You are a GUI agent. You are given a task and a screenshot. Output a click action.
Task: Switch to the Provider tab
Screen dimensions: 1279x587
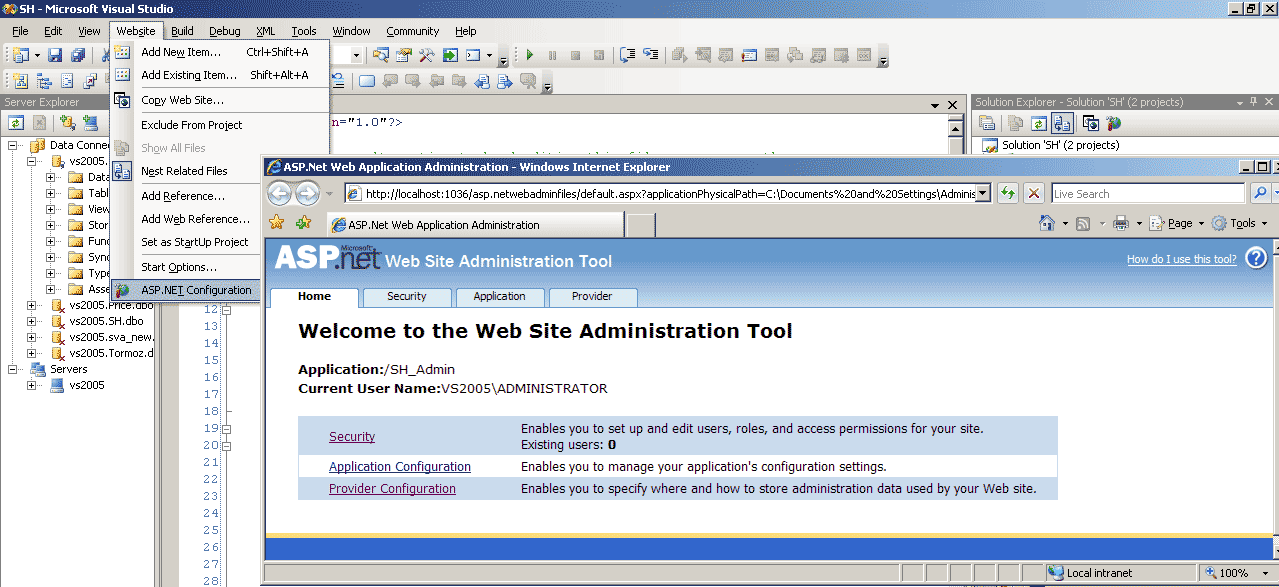tap(592, 297)
